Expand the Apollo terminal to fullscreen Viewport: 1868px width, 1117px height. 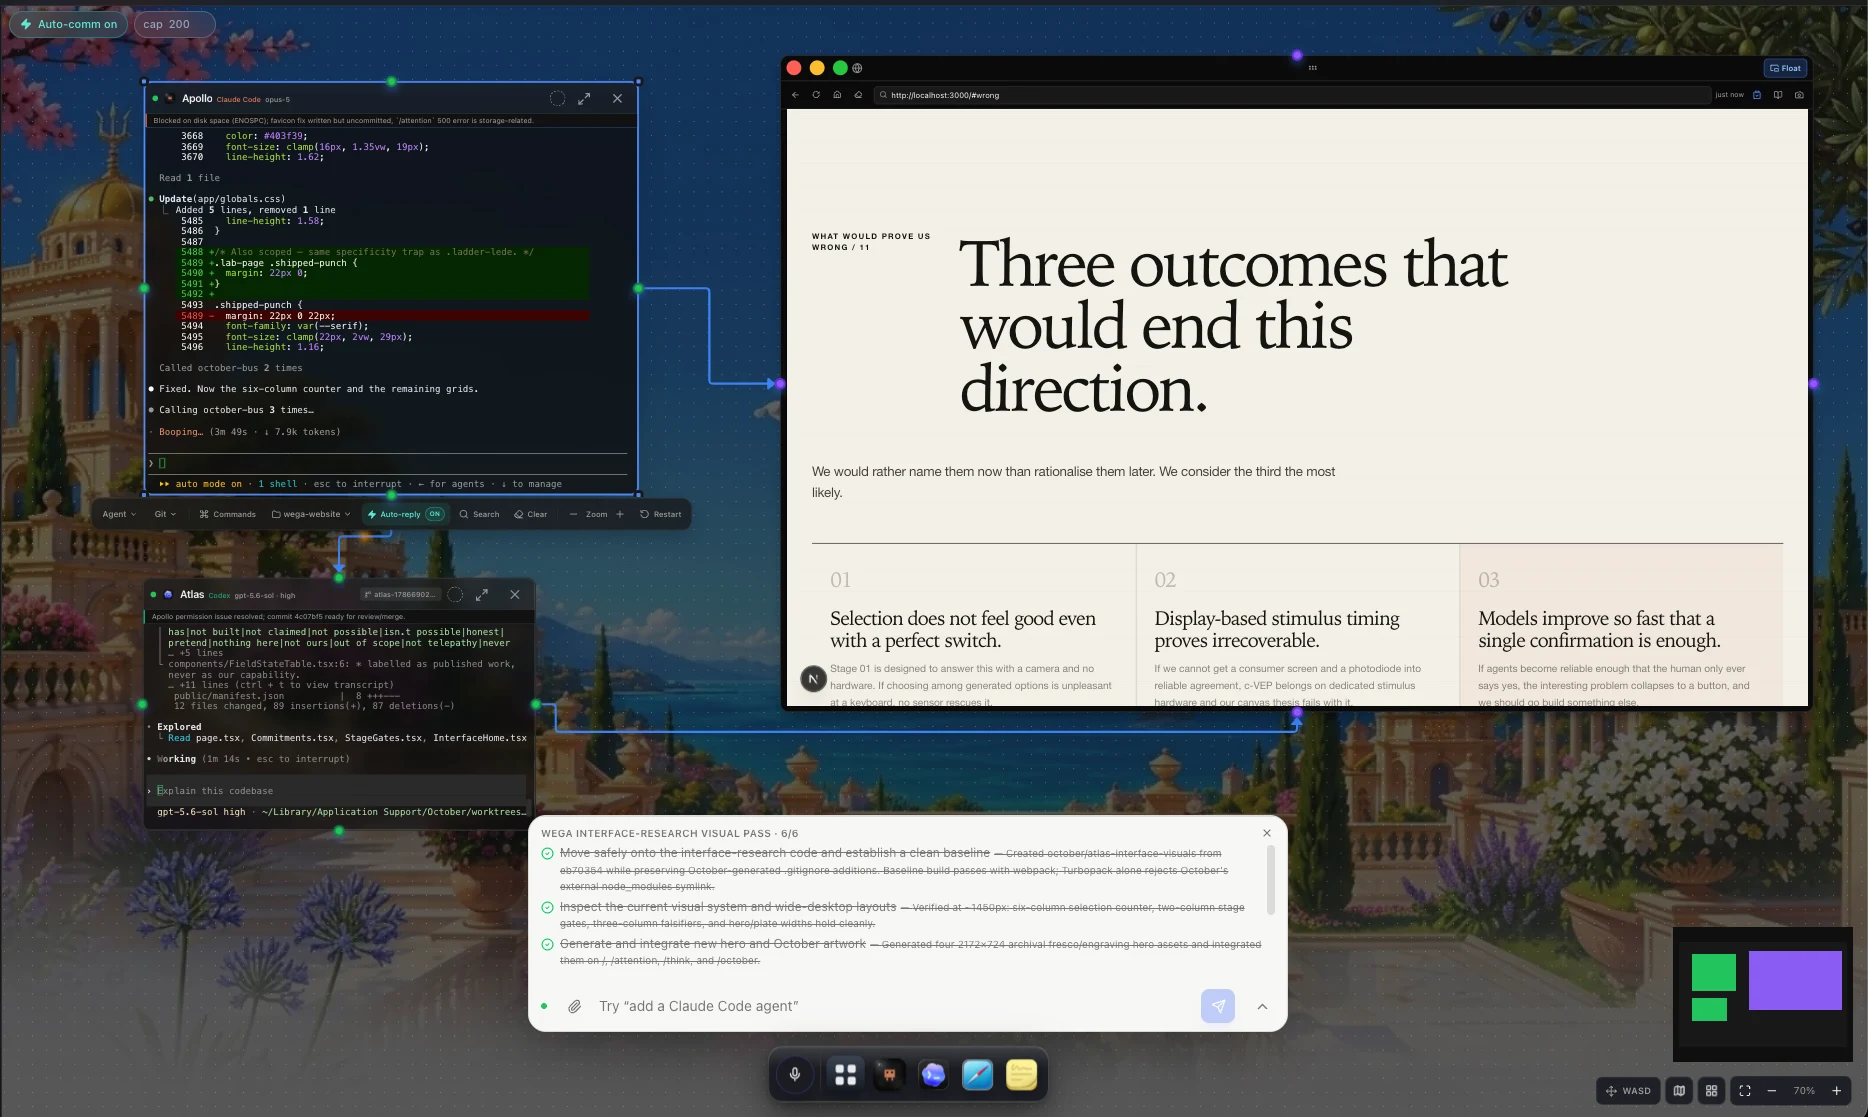584,98
